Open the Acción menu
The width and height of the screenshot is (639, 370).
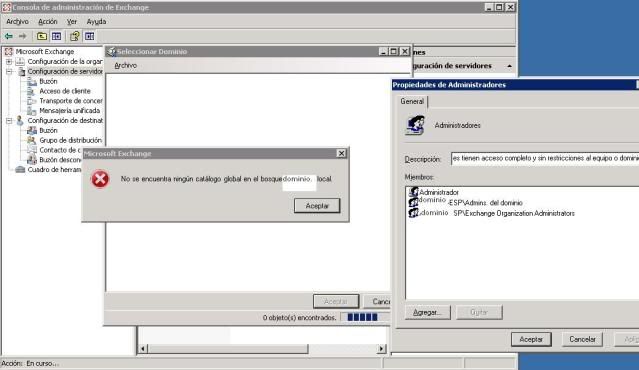click(48, 22)
